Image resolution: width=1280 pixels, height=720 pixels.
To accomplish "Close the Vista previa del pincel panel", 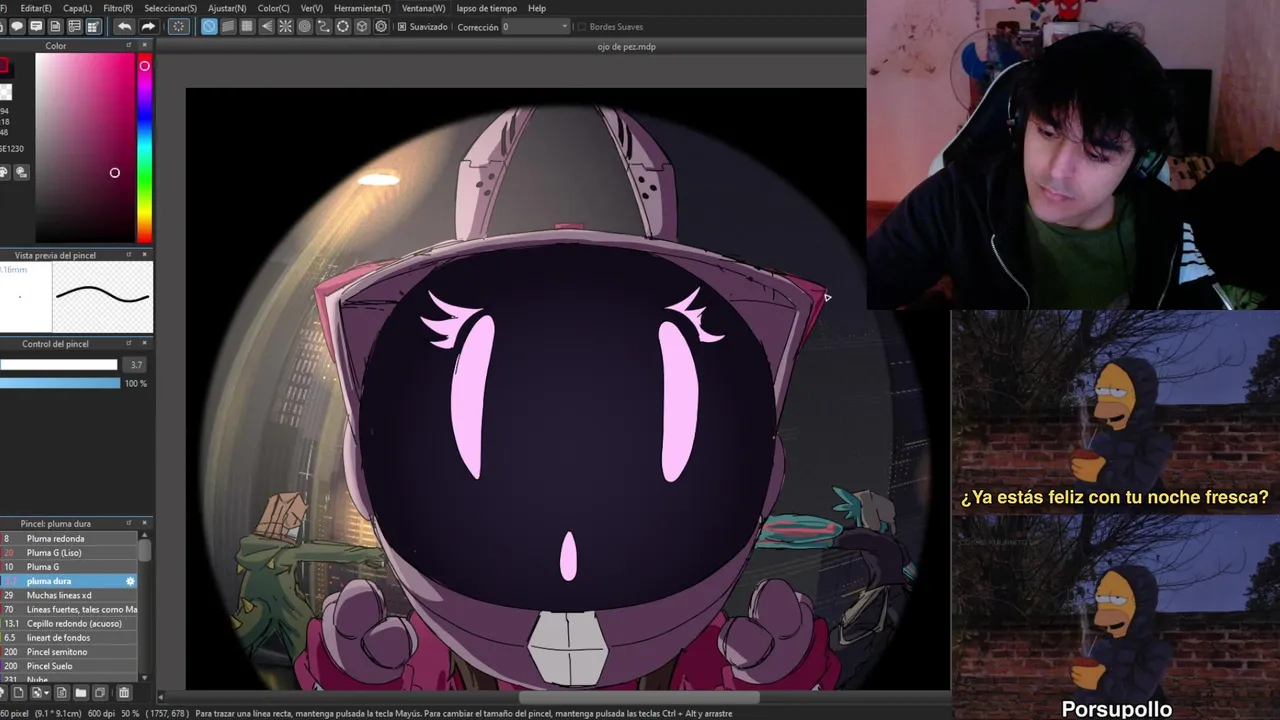I will click(145, 255).
